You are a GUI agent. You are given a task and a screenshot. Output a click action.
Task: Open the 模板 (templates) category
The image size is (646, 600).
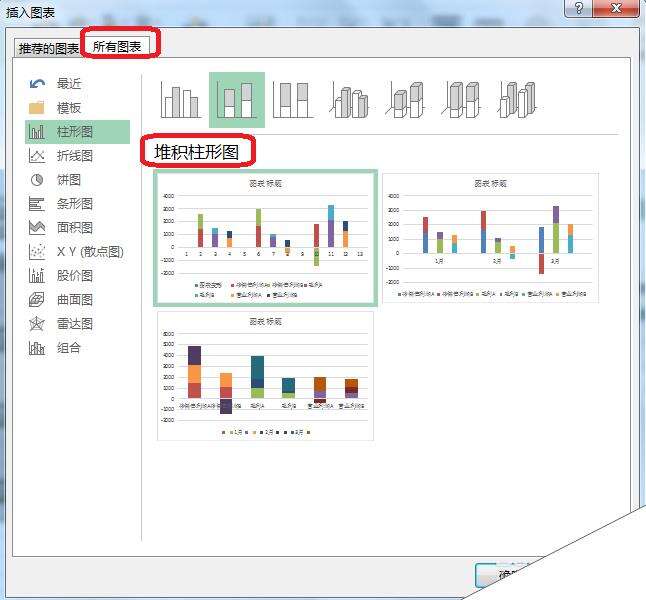77,108
